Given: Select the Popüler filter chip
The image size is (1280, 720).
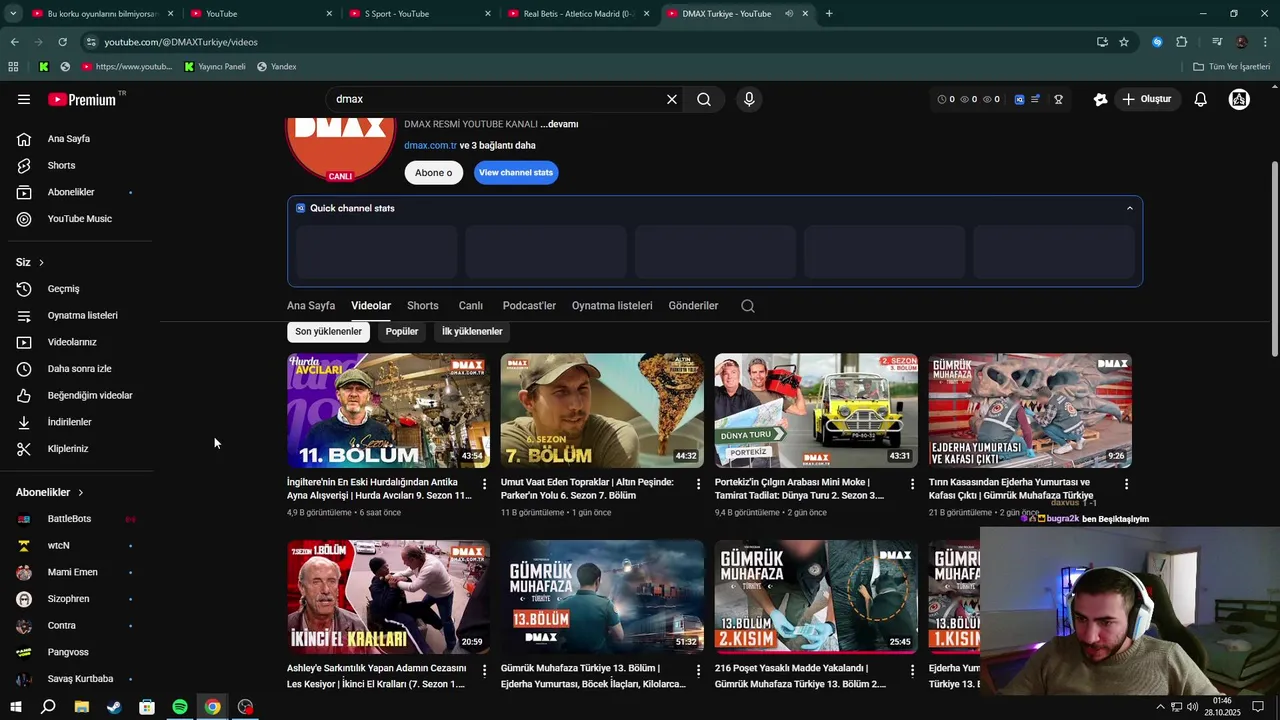Looking at the screenshot, I should pyautogui.click(x=402, y=331).
